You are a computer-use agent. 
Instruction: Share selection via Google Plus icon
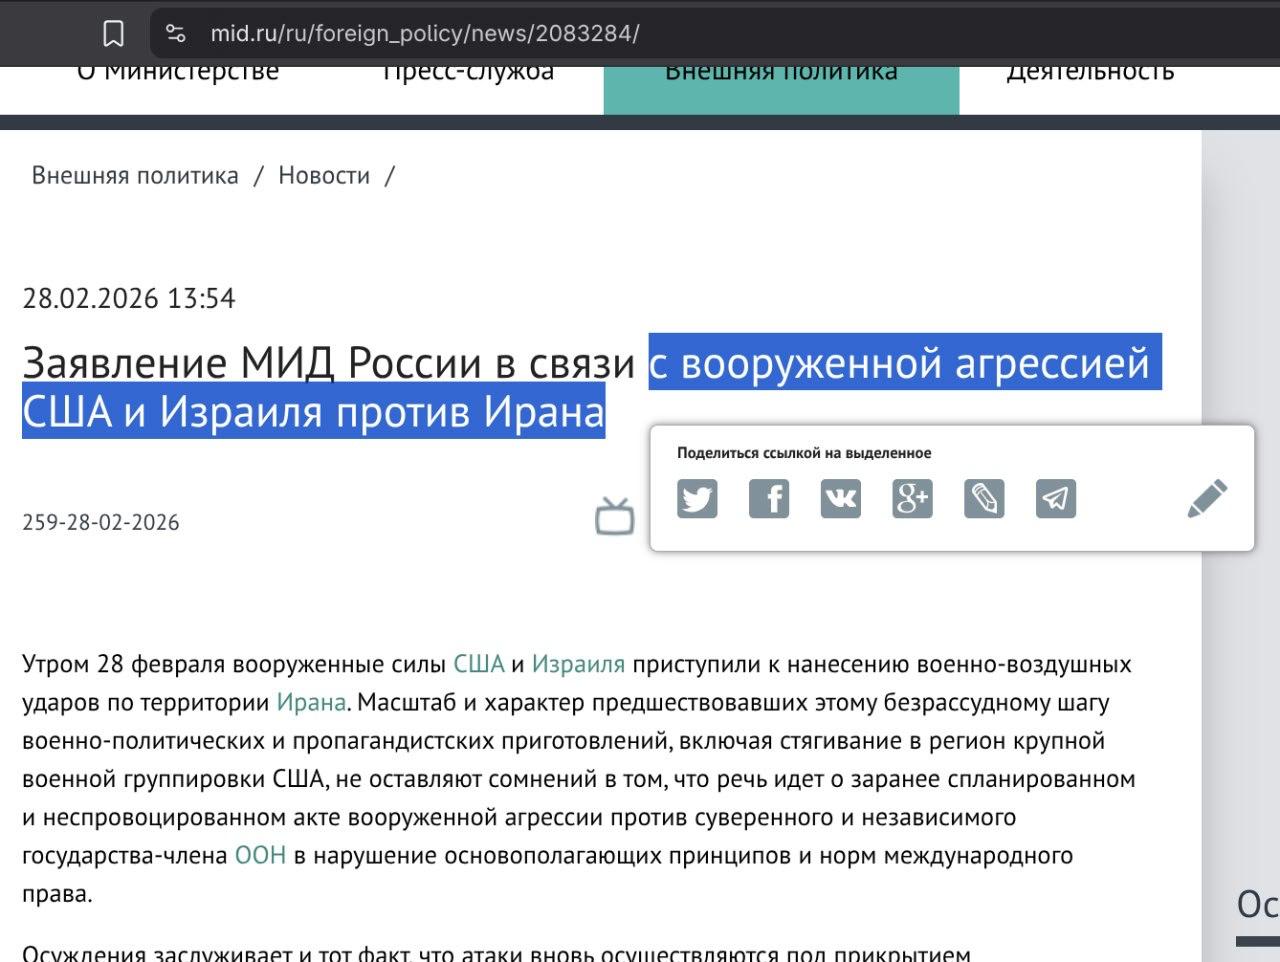coord(912,498)
